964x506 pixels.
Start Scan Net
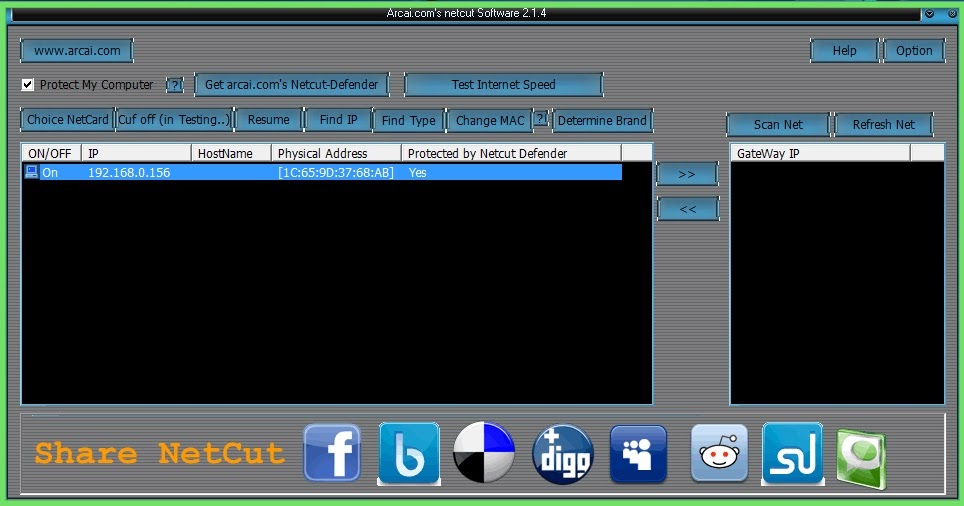(x=778, y=124)
